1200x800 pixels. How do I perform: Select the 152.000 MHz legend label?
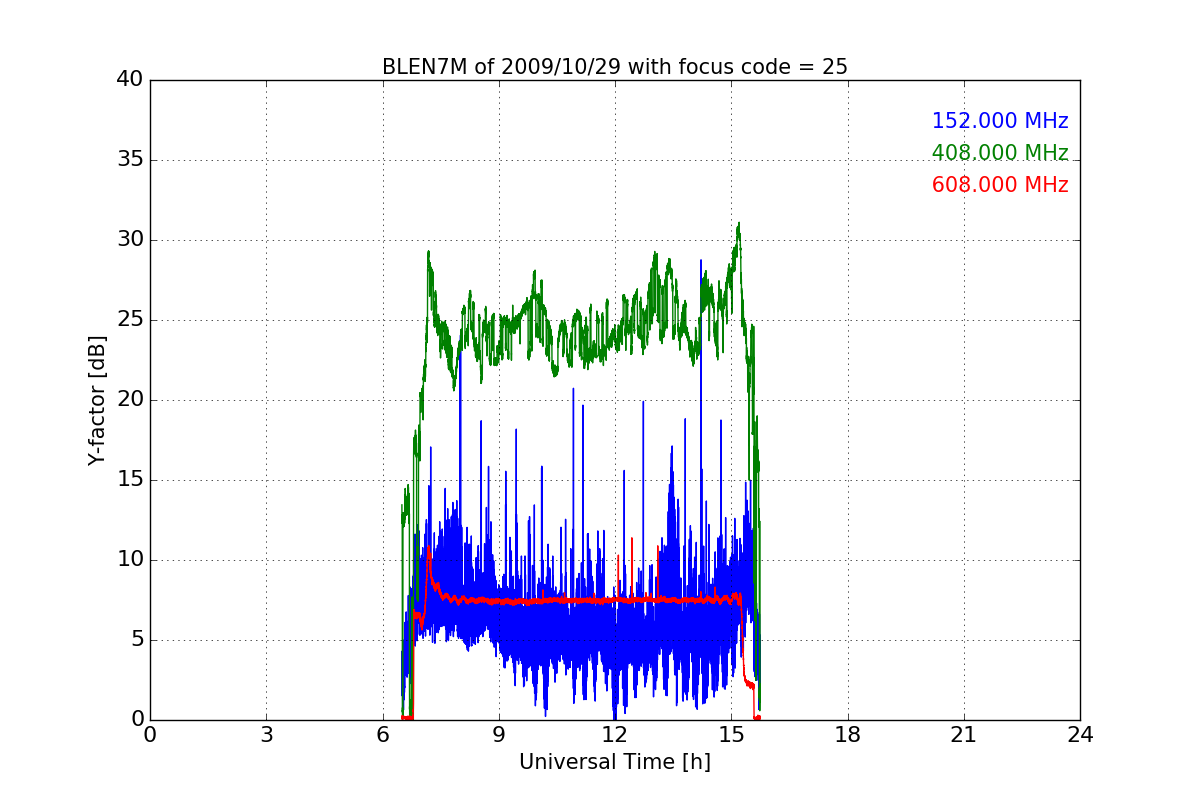point(1000,121)
